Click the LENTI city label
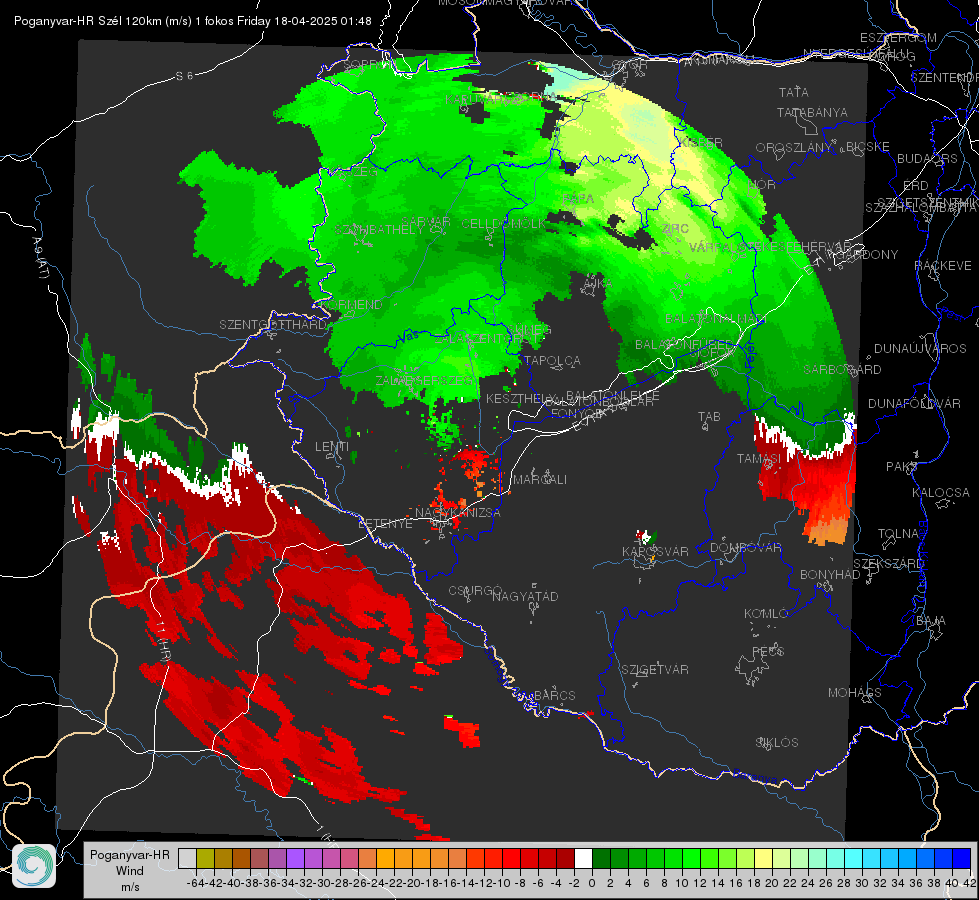The width and height of the screenshot is (979, 900). point(332,447)
